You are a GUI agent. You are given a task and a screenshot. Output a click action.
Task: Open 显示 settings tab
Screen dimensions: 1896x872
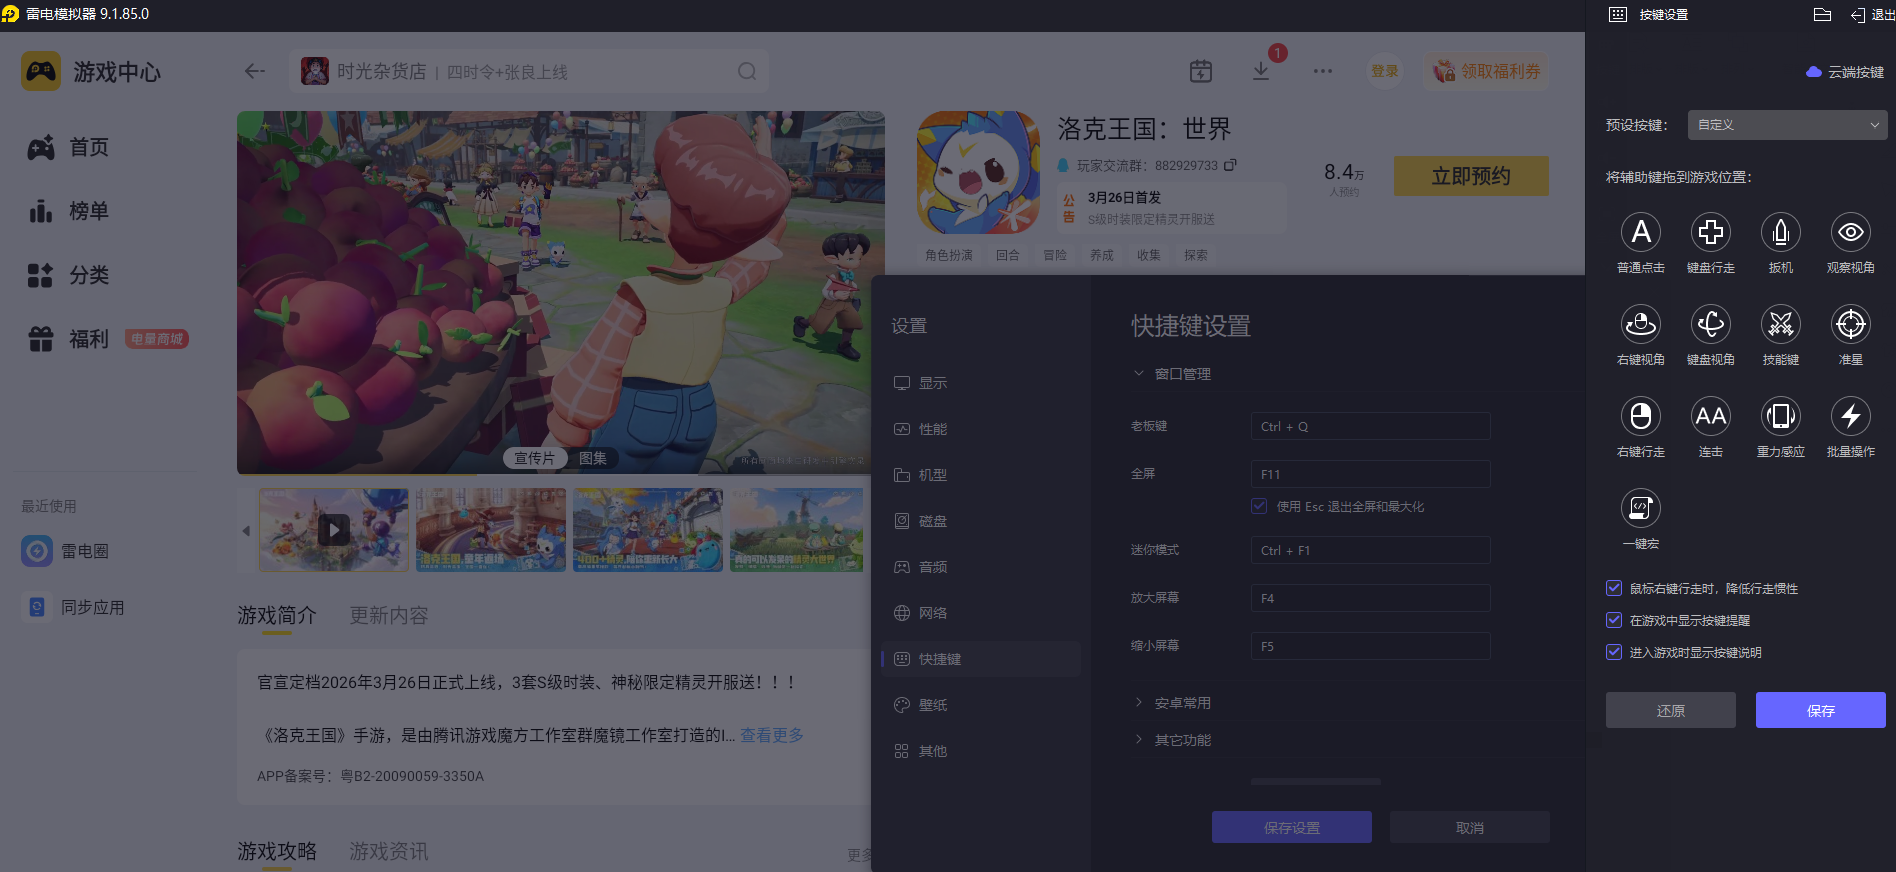981,383
